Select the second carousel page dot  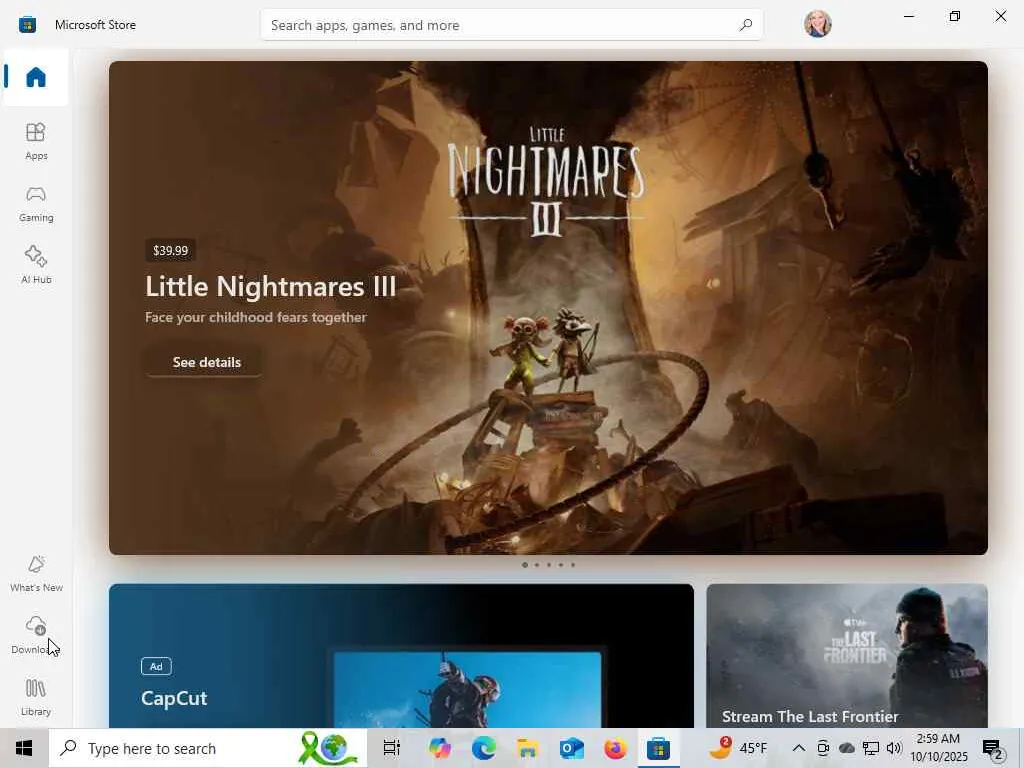click(x=537, y=565)
